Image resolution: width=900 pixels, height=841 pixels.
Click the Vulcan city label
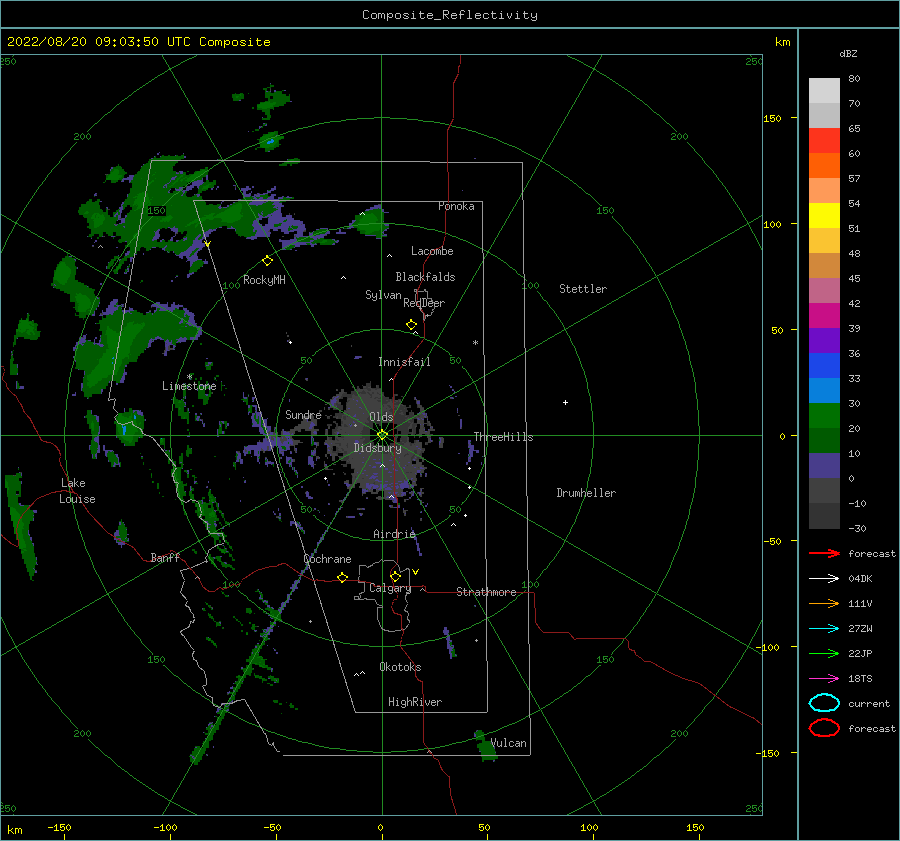point(508,743)
